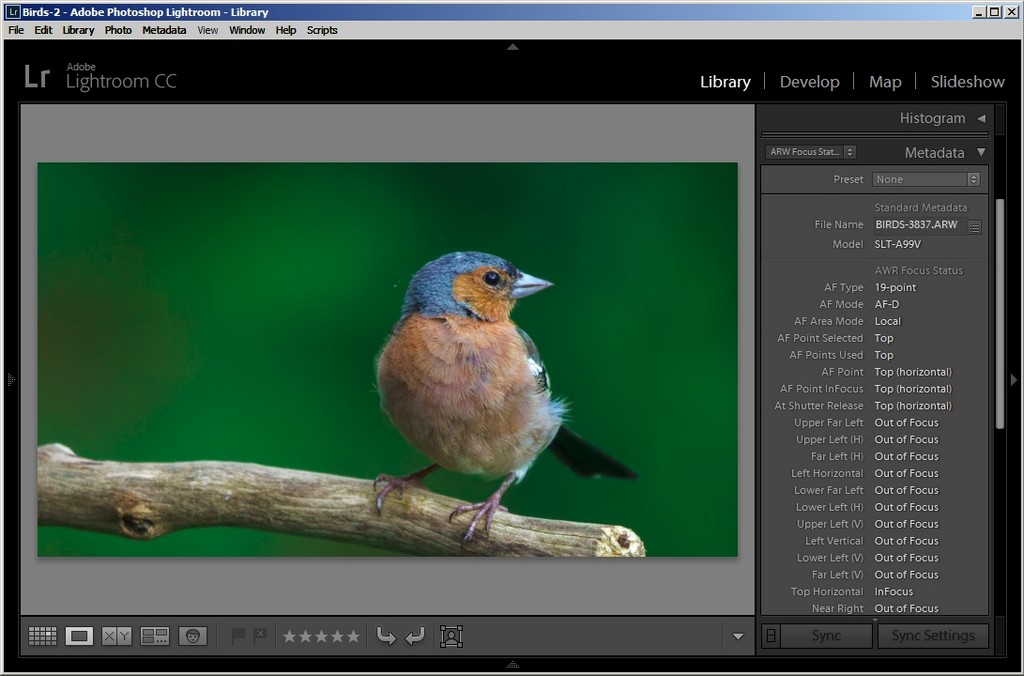Open People face view

pos(193,636)
